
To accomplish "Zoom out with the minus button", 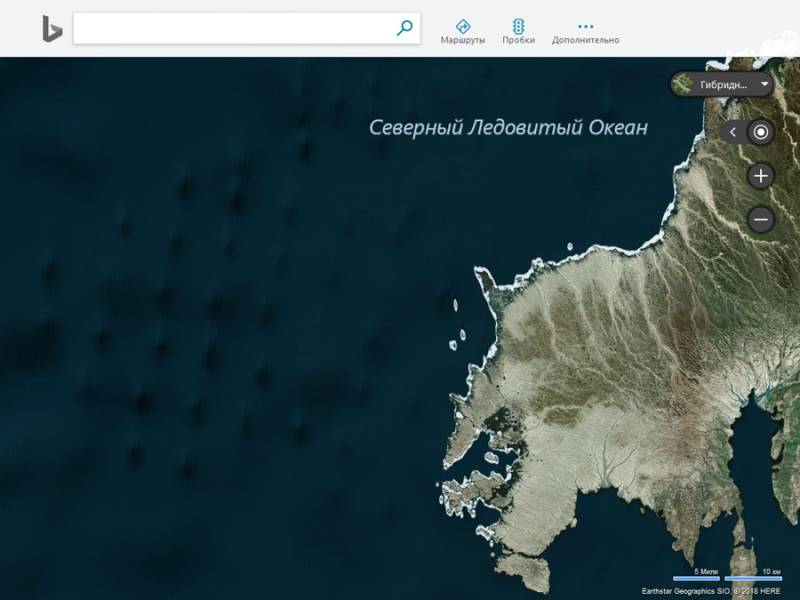I will (x=761, y=219).
